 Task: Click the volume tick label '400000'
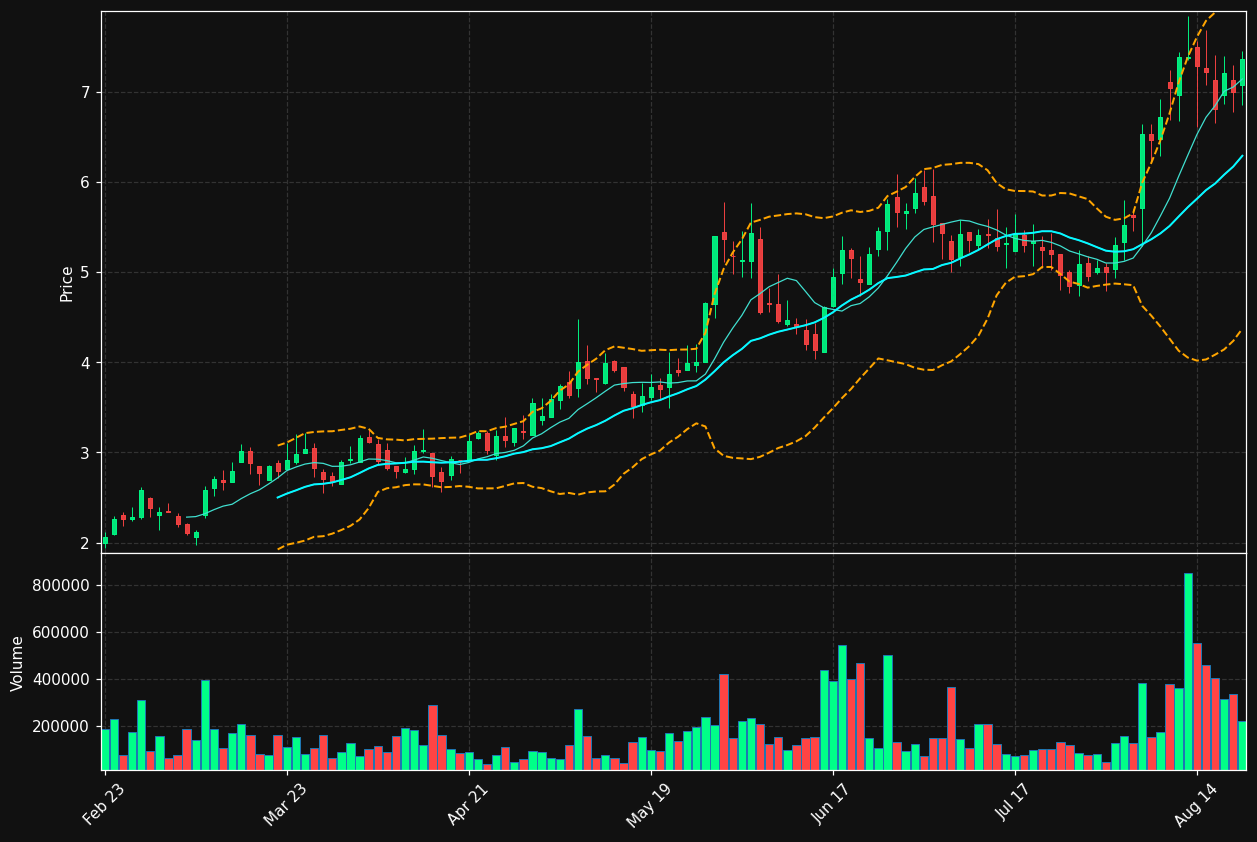pyautogui.click(x=61, y=680)
